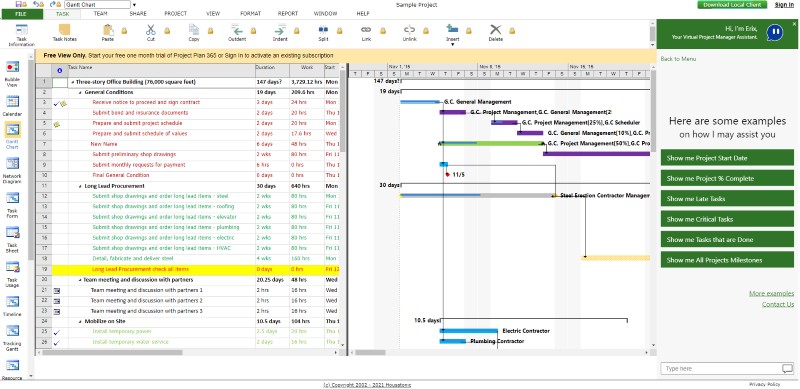Outdent the selected task
The width and height of the screenshot is (800, 389).
click(237, 33)
